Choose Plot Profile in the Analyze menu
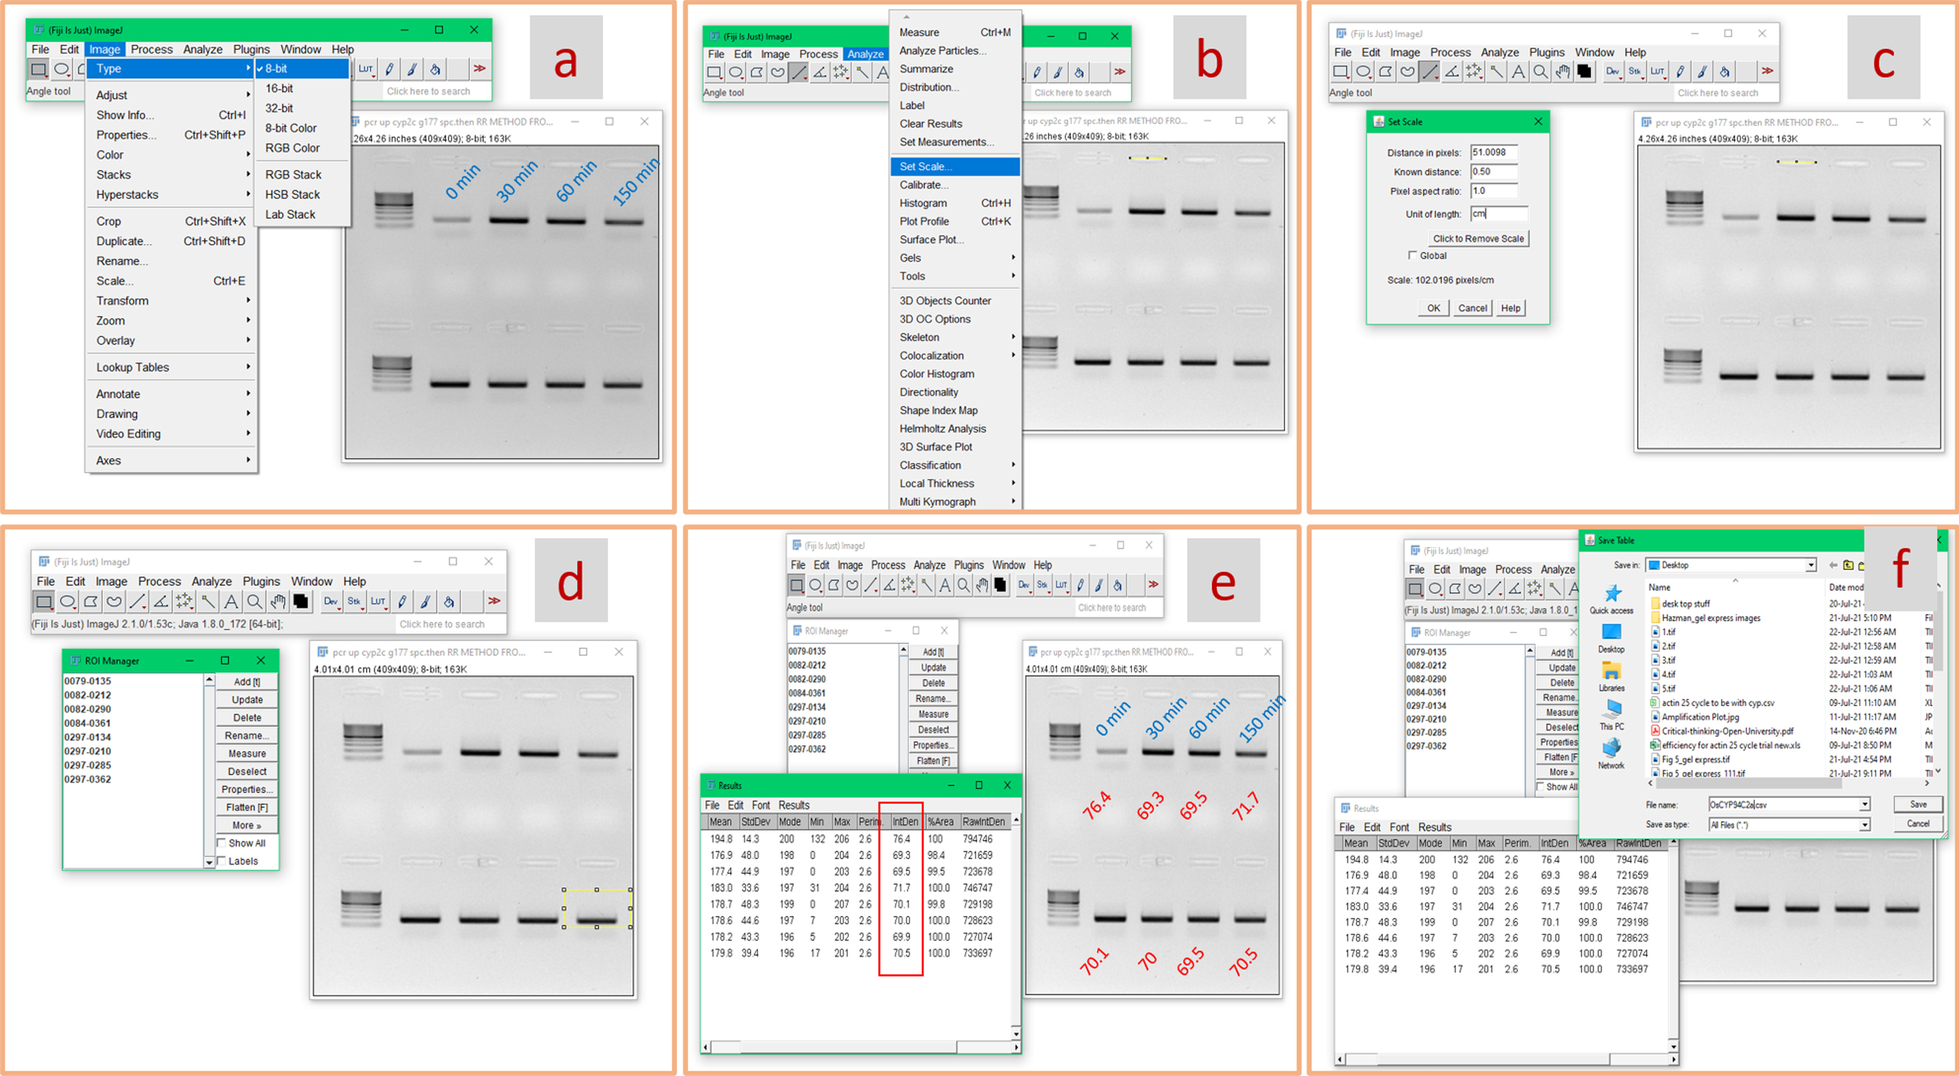The image size is (1959, 1076). pyautogui.click(x=955, y=222)
